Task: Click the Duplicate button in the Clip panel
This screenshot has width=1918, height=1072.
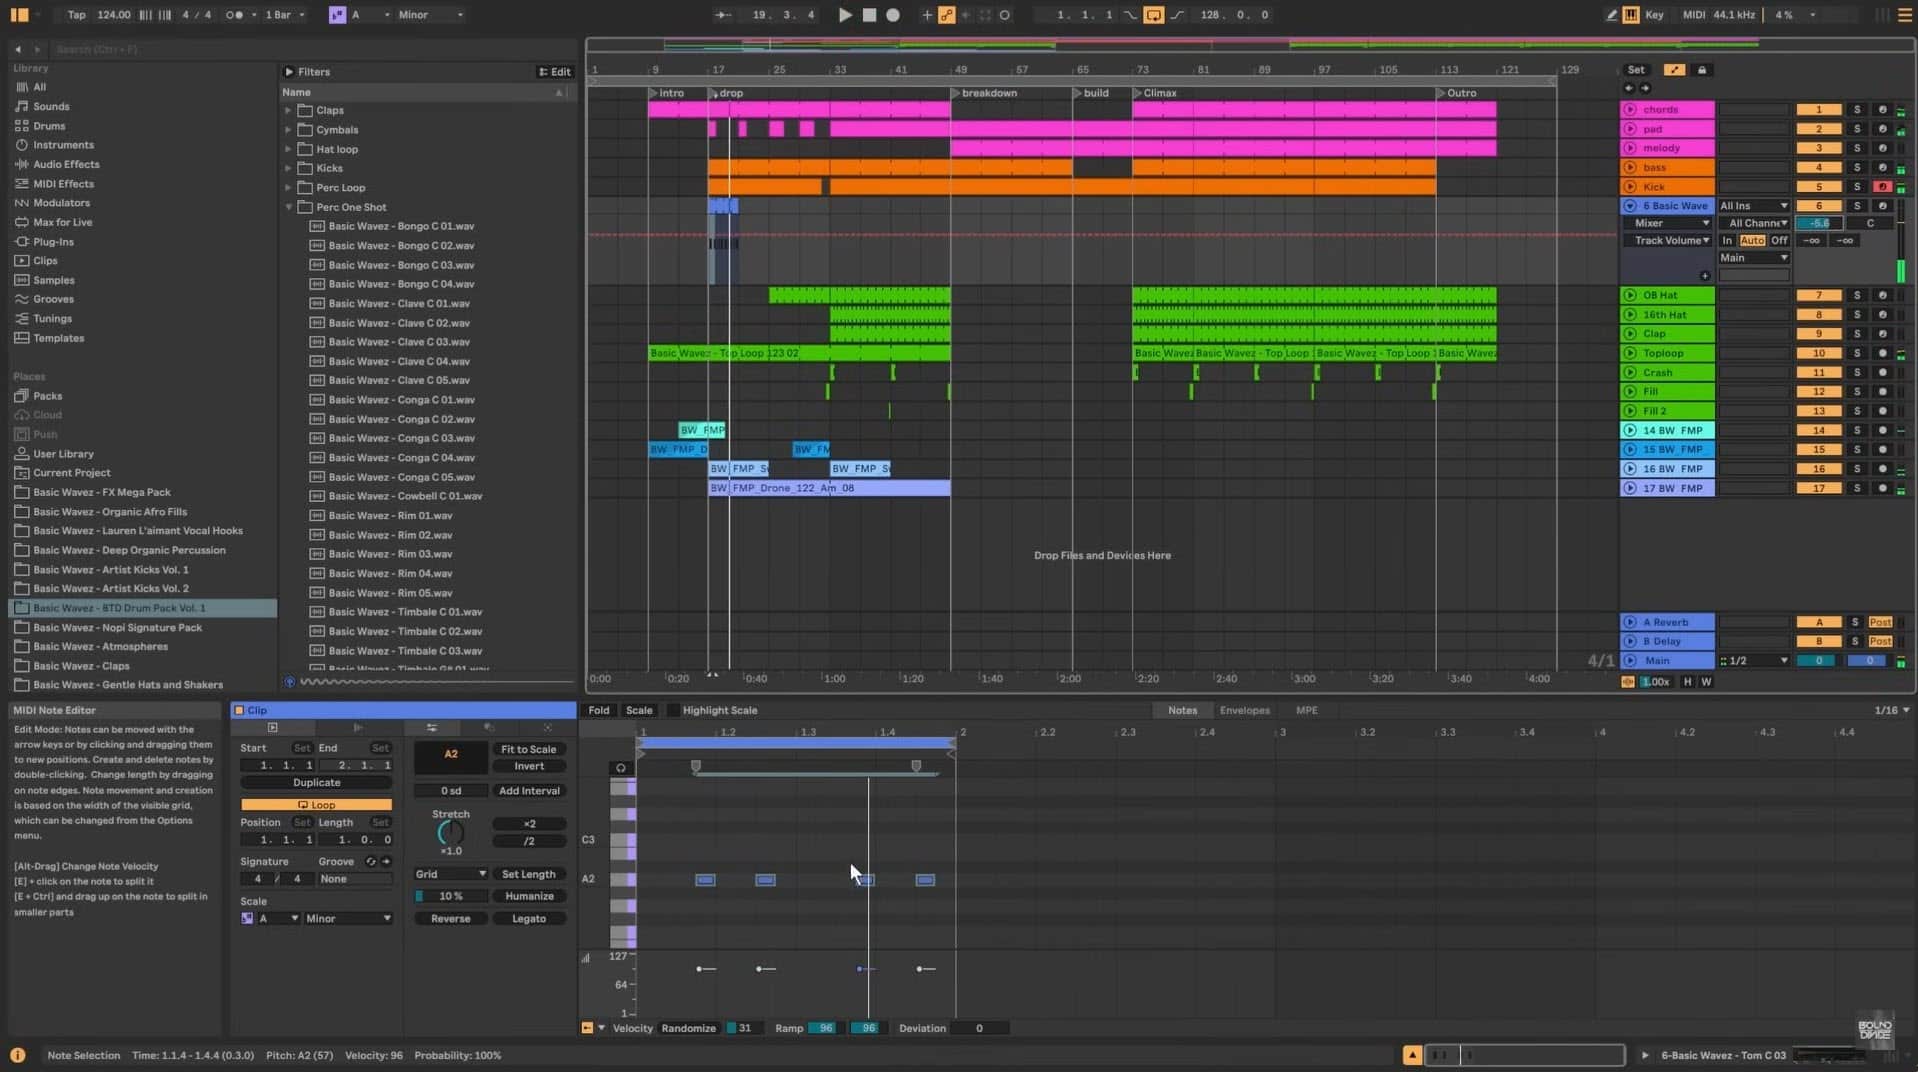Action: [316, 782]
